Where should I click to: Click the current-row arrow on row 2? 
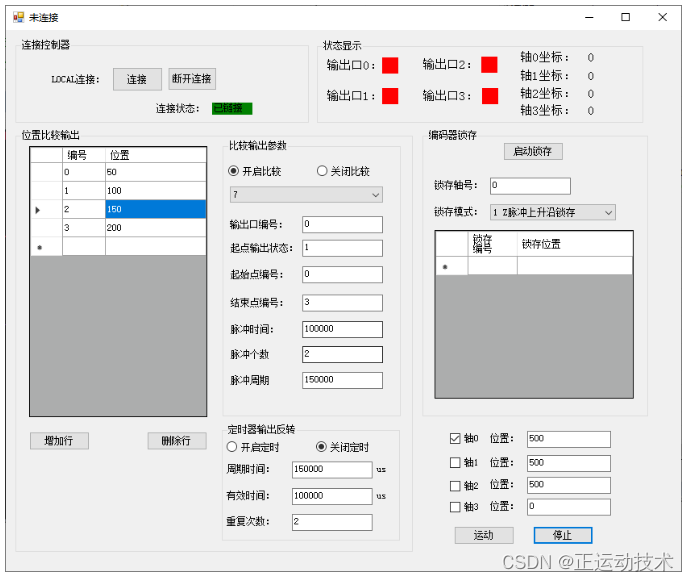pos(38,210)
